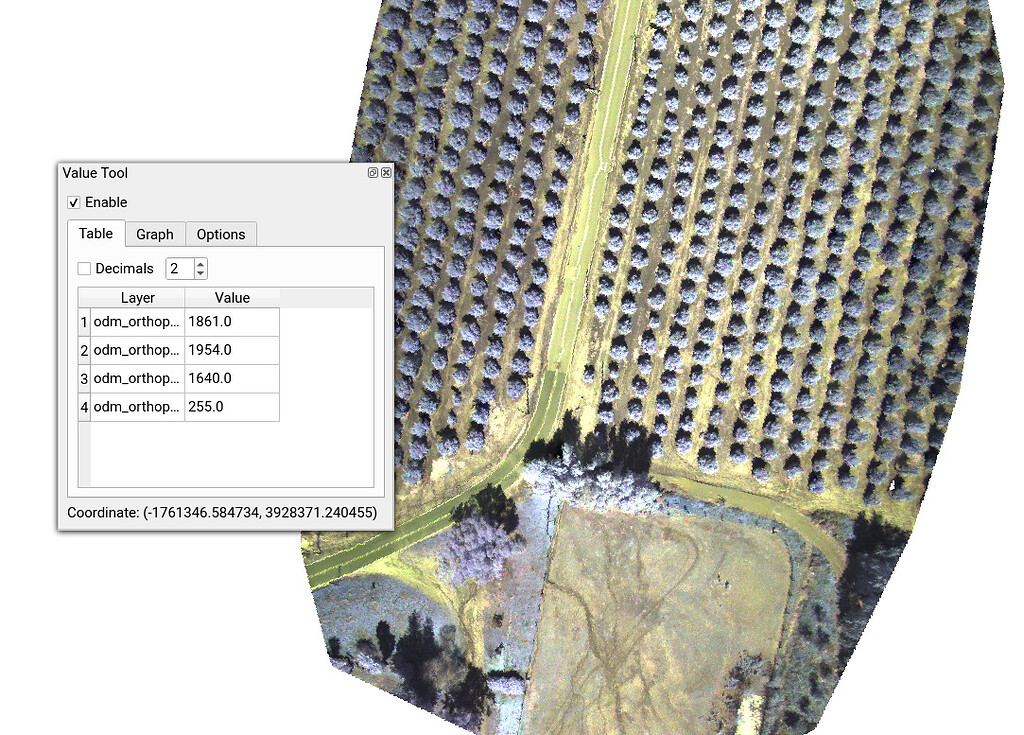
Task: Select the Layer column header
Action: point(138,297)
